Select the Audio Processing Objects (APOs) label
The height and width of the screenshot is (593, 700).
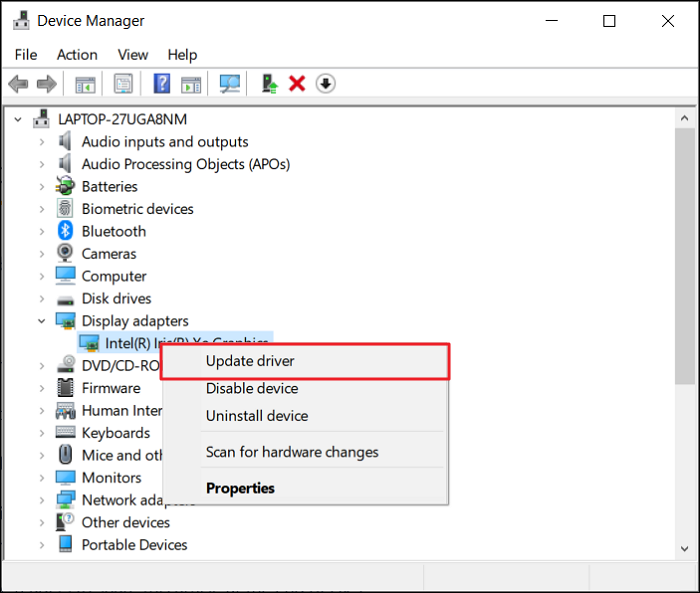pos(186,164)
